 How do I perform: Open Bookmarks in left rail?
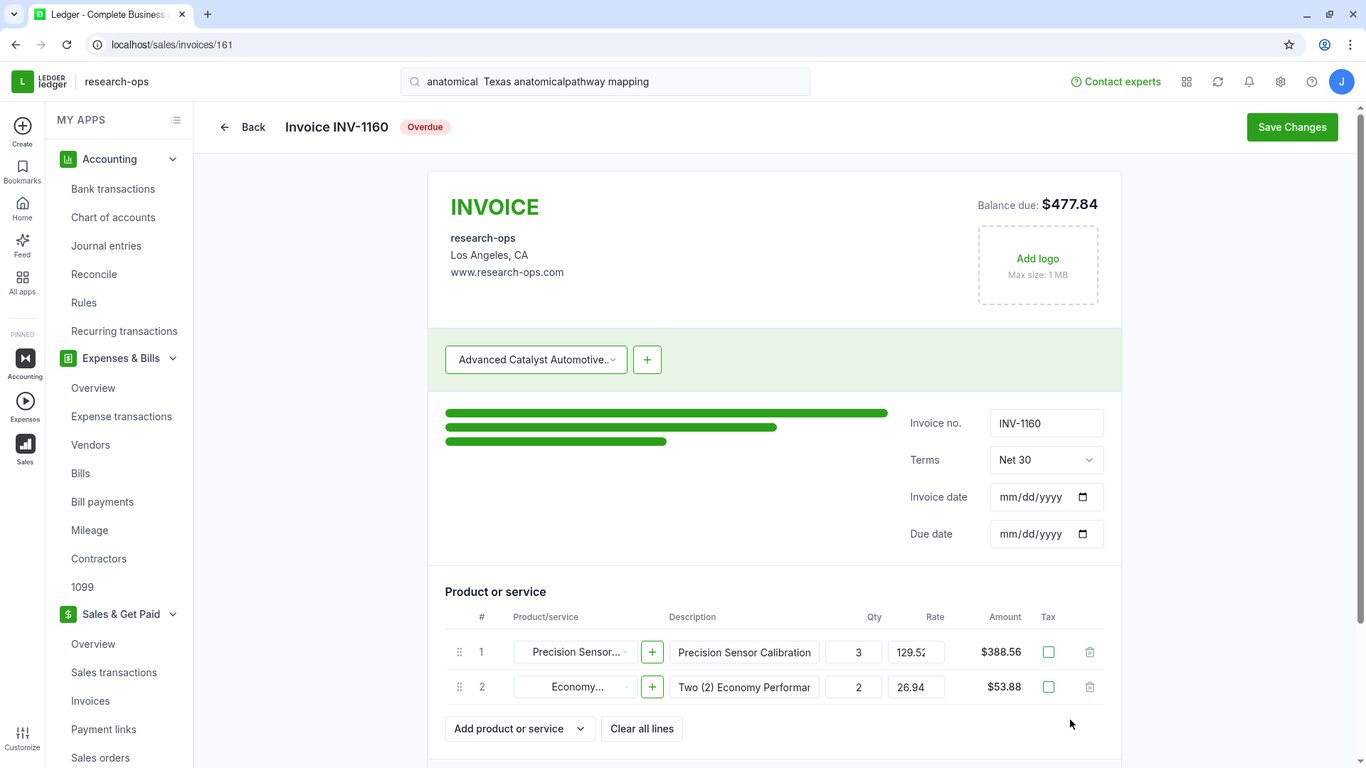[22, 172]
